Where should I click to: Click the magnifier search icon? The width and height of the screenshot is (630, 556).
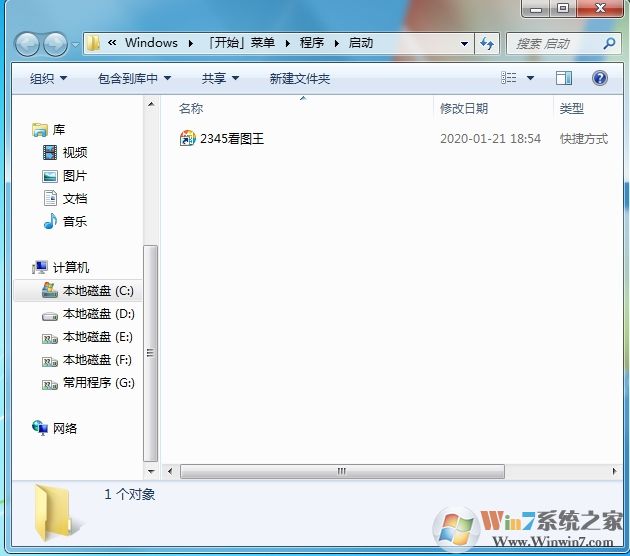610,43
